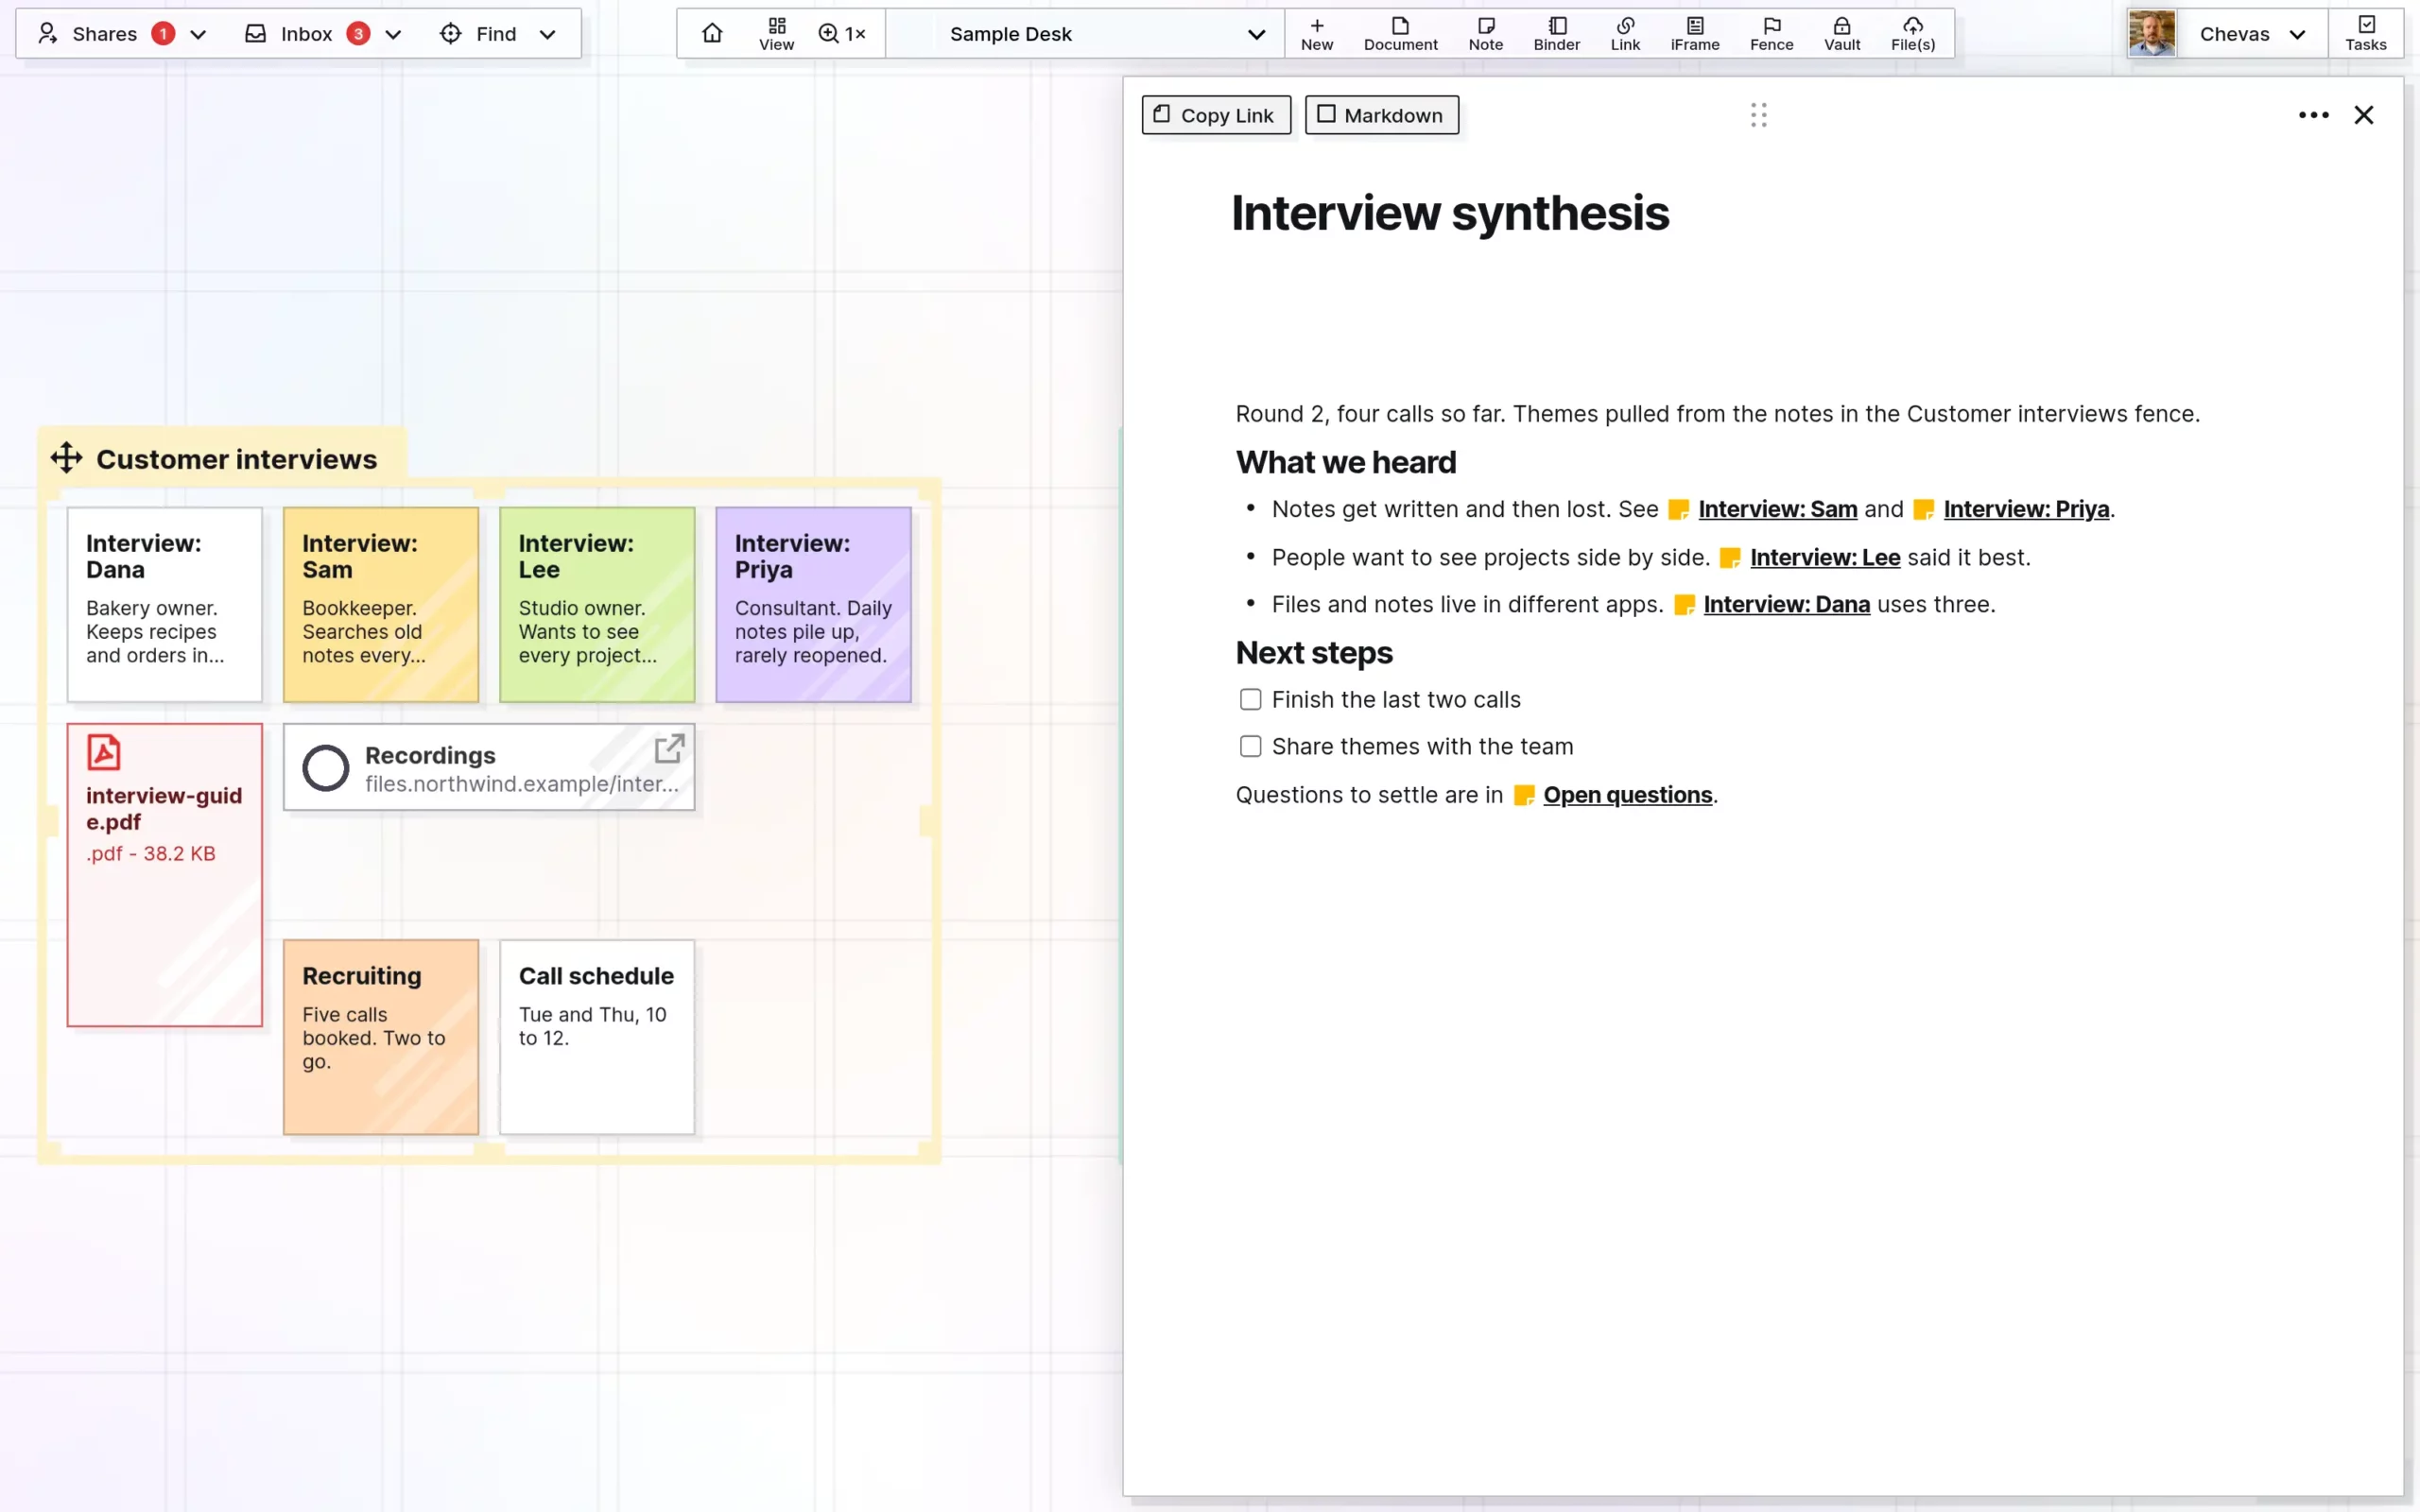Expand the Inbox dropdown
The width and height of the screenshot is (2420, 1512).
coord(393,34)
